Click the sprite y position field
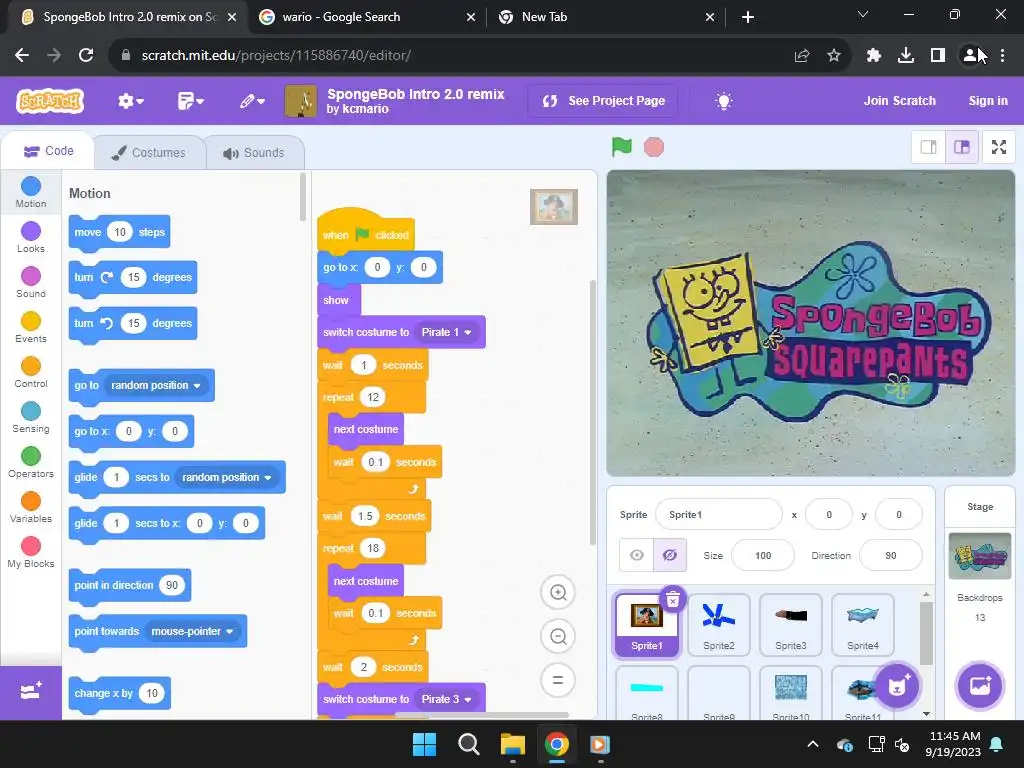The image size is (1024, 768). point(899,515)
